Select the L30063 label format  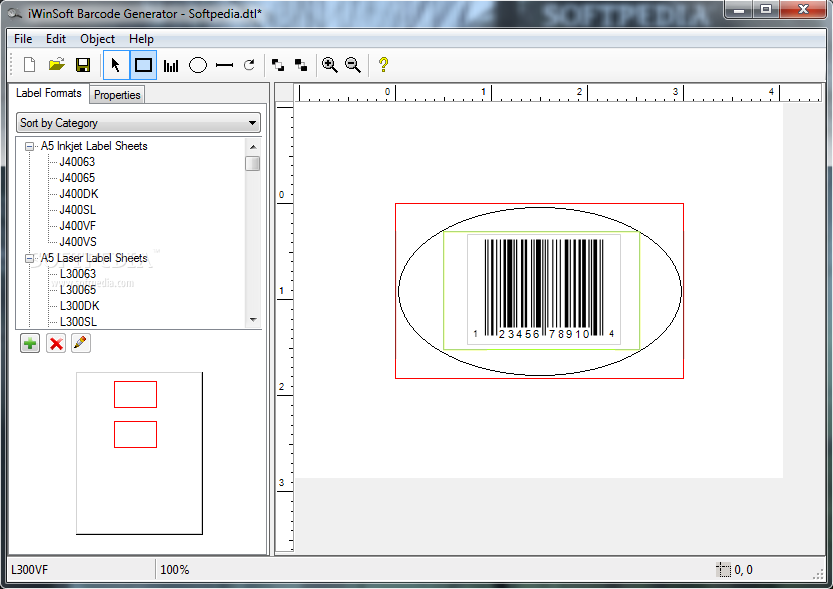(78, 274)
